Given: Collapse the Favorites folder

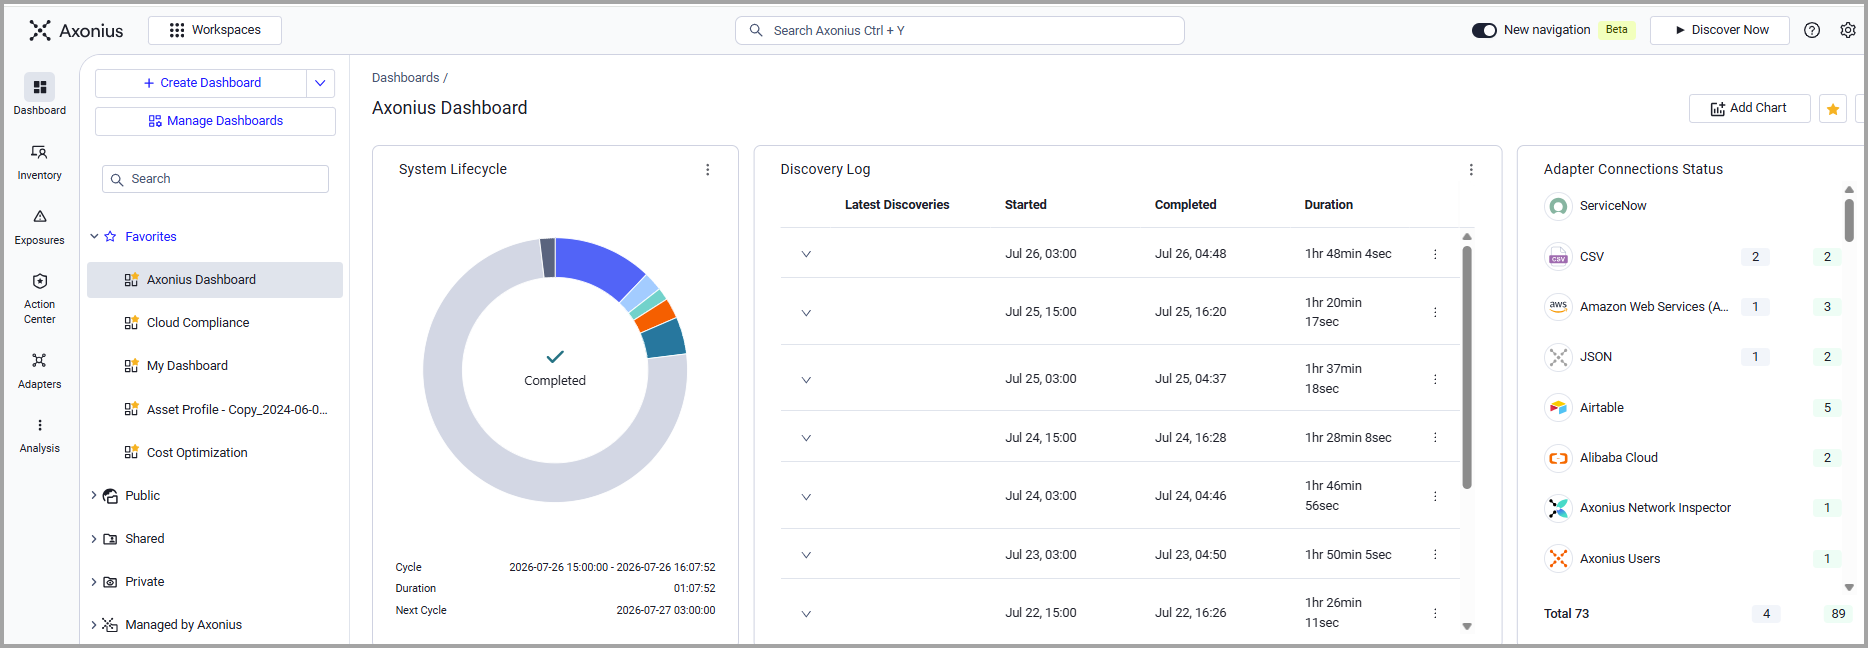Looking at the screenshot, I should (94, 237).
